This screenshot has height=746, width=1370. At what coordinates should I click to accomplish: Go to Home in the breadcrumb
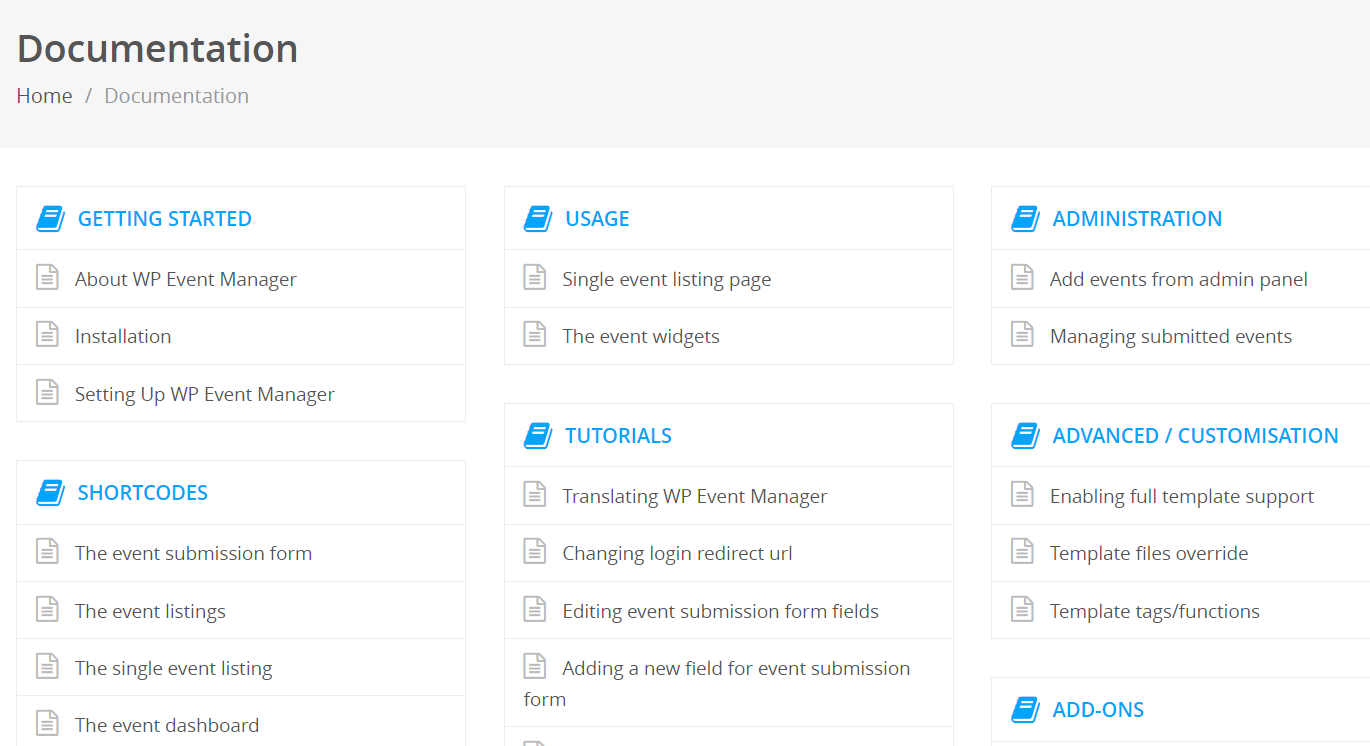(x=44, y=96)
